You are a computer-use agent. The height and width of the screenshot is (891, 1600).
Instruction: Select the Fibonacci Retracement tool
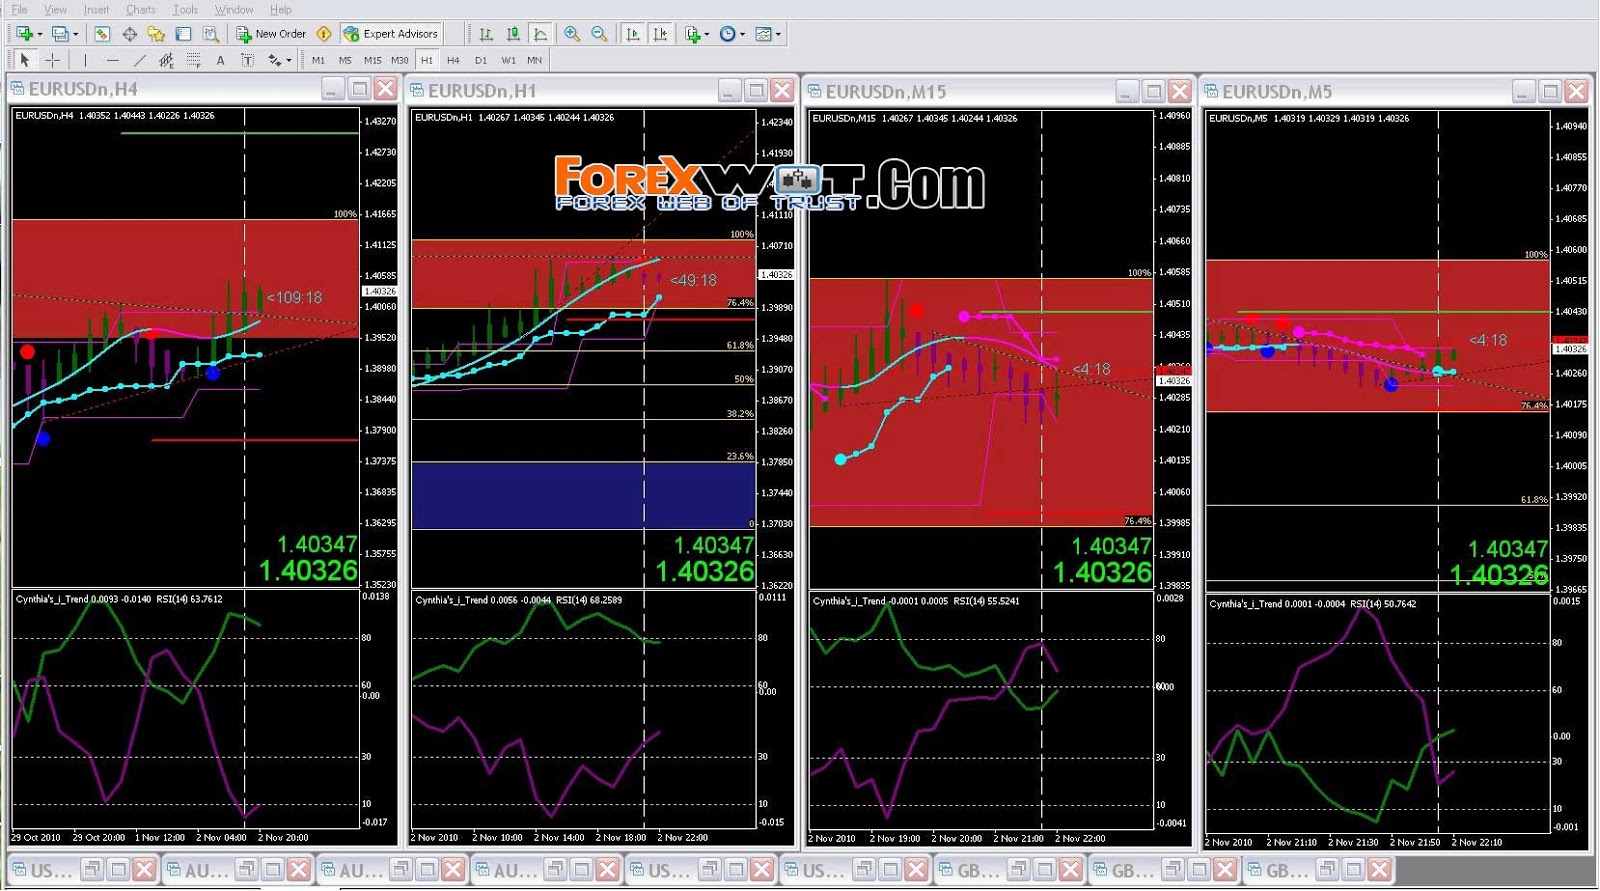pos(193,60)
